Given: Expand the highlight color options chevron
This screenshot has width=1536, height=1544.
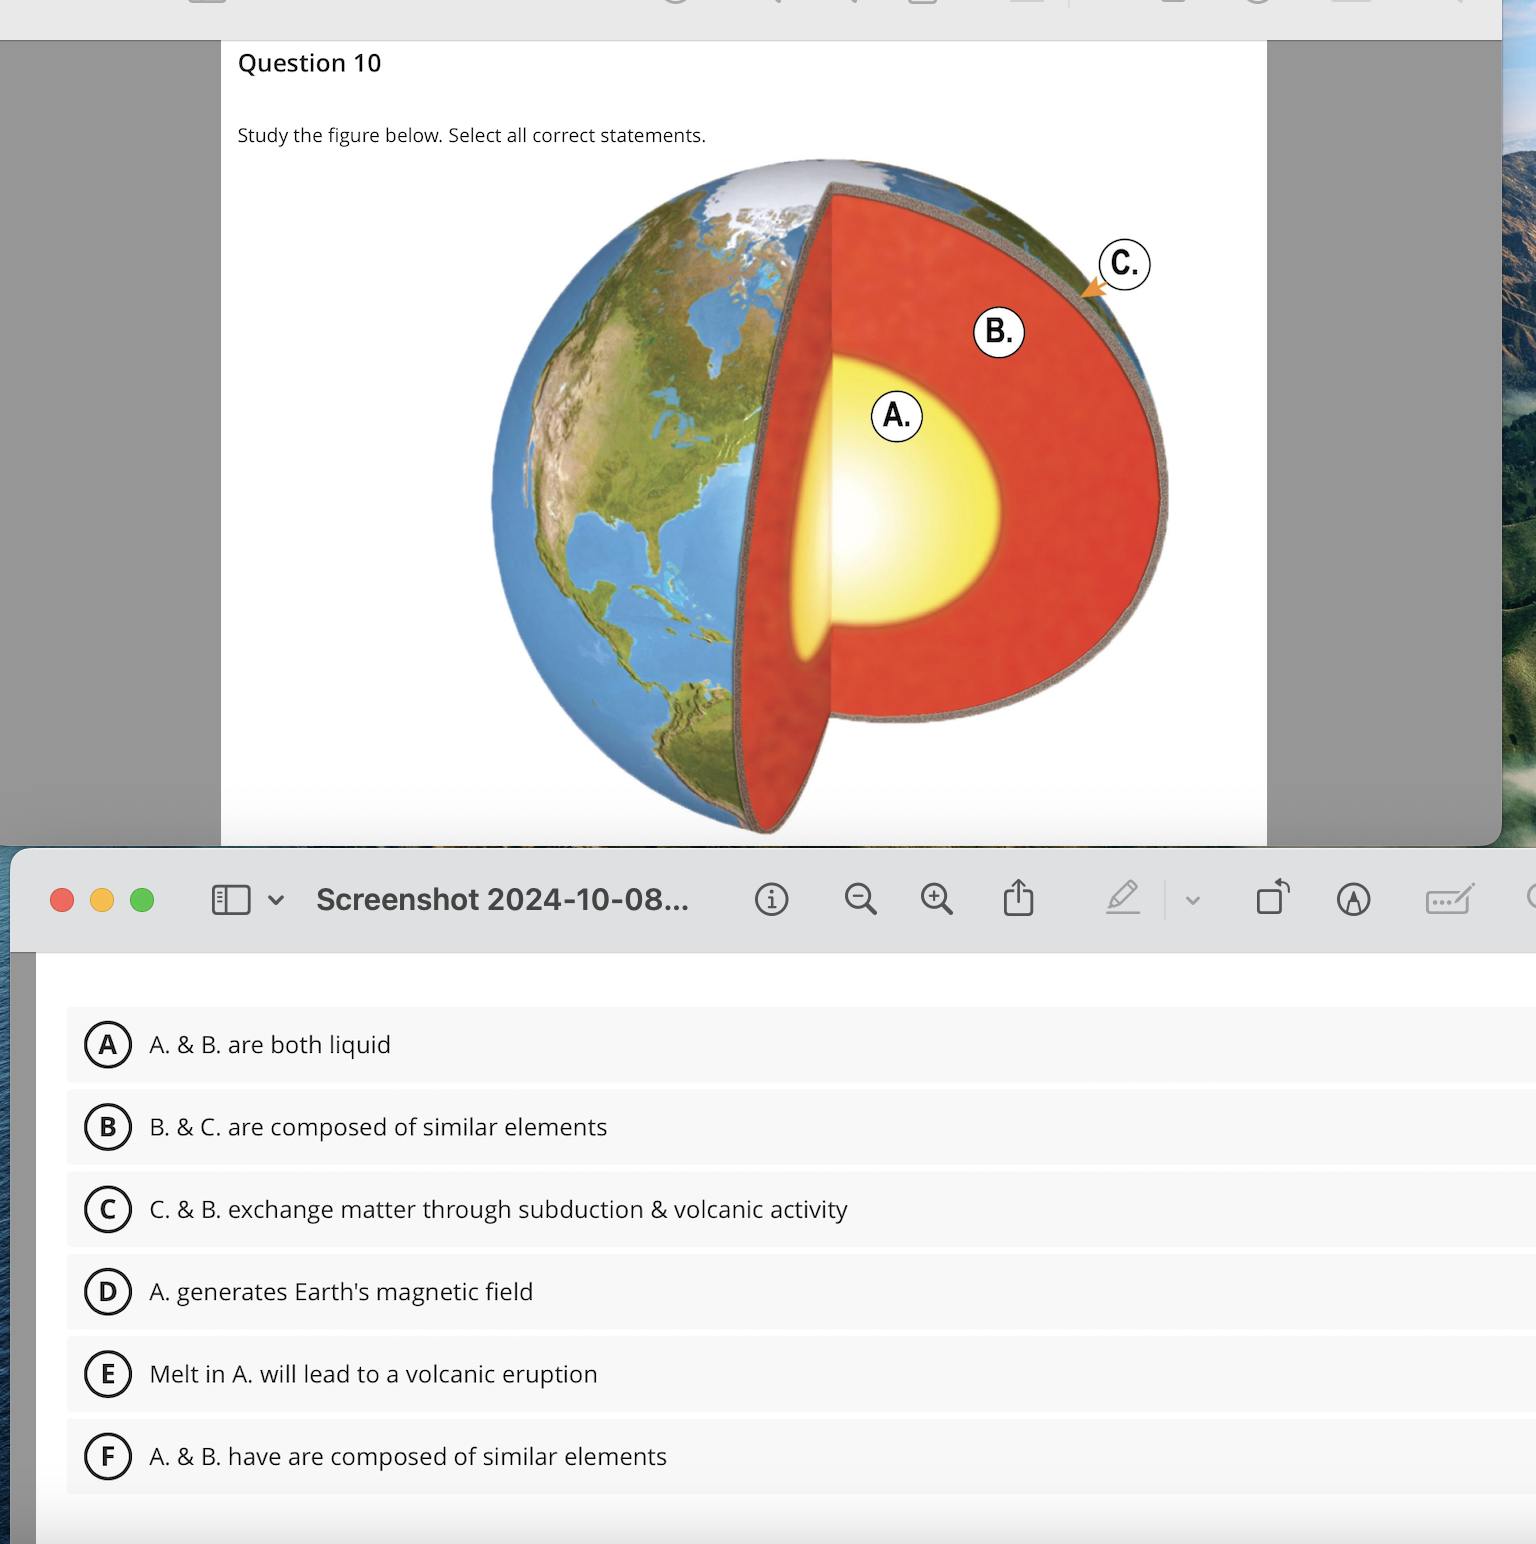Looking at the screenshot, I should tap(1192, 901).
